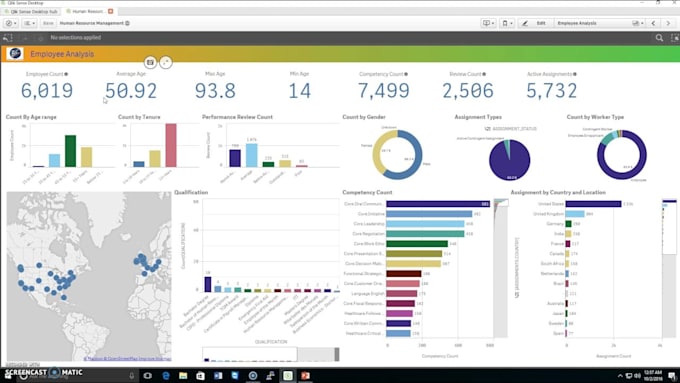Click the Qualification chart mini scrollbar
680x383 pixels.
(x=271, y=354)
